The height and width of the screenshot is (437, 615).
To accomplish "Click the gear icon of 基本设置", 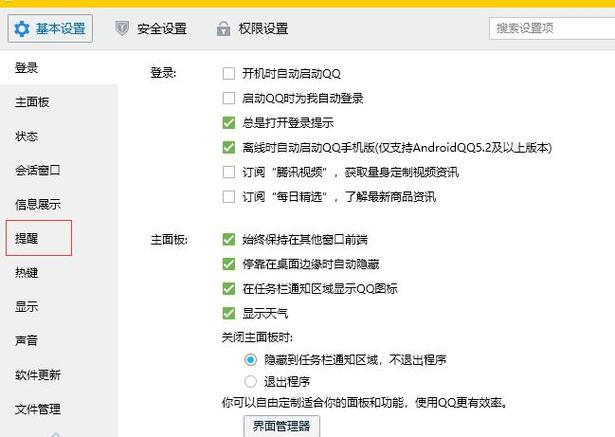I will 22,29.
